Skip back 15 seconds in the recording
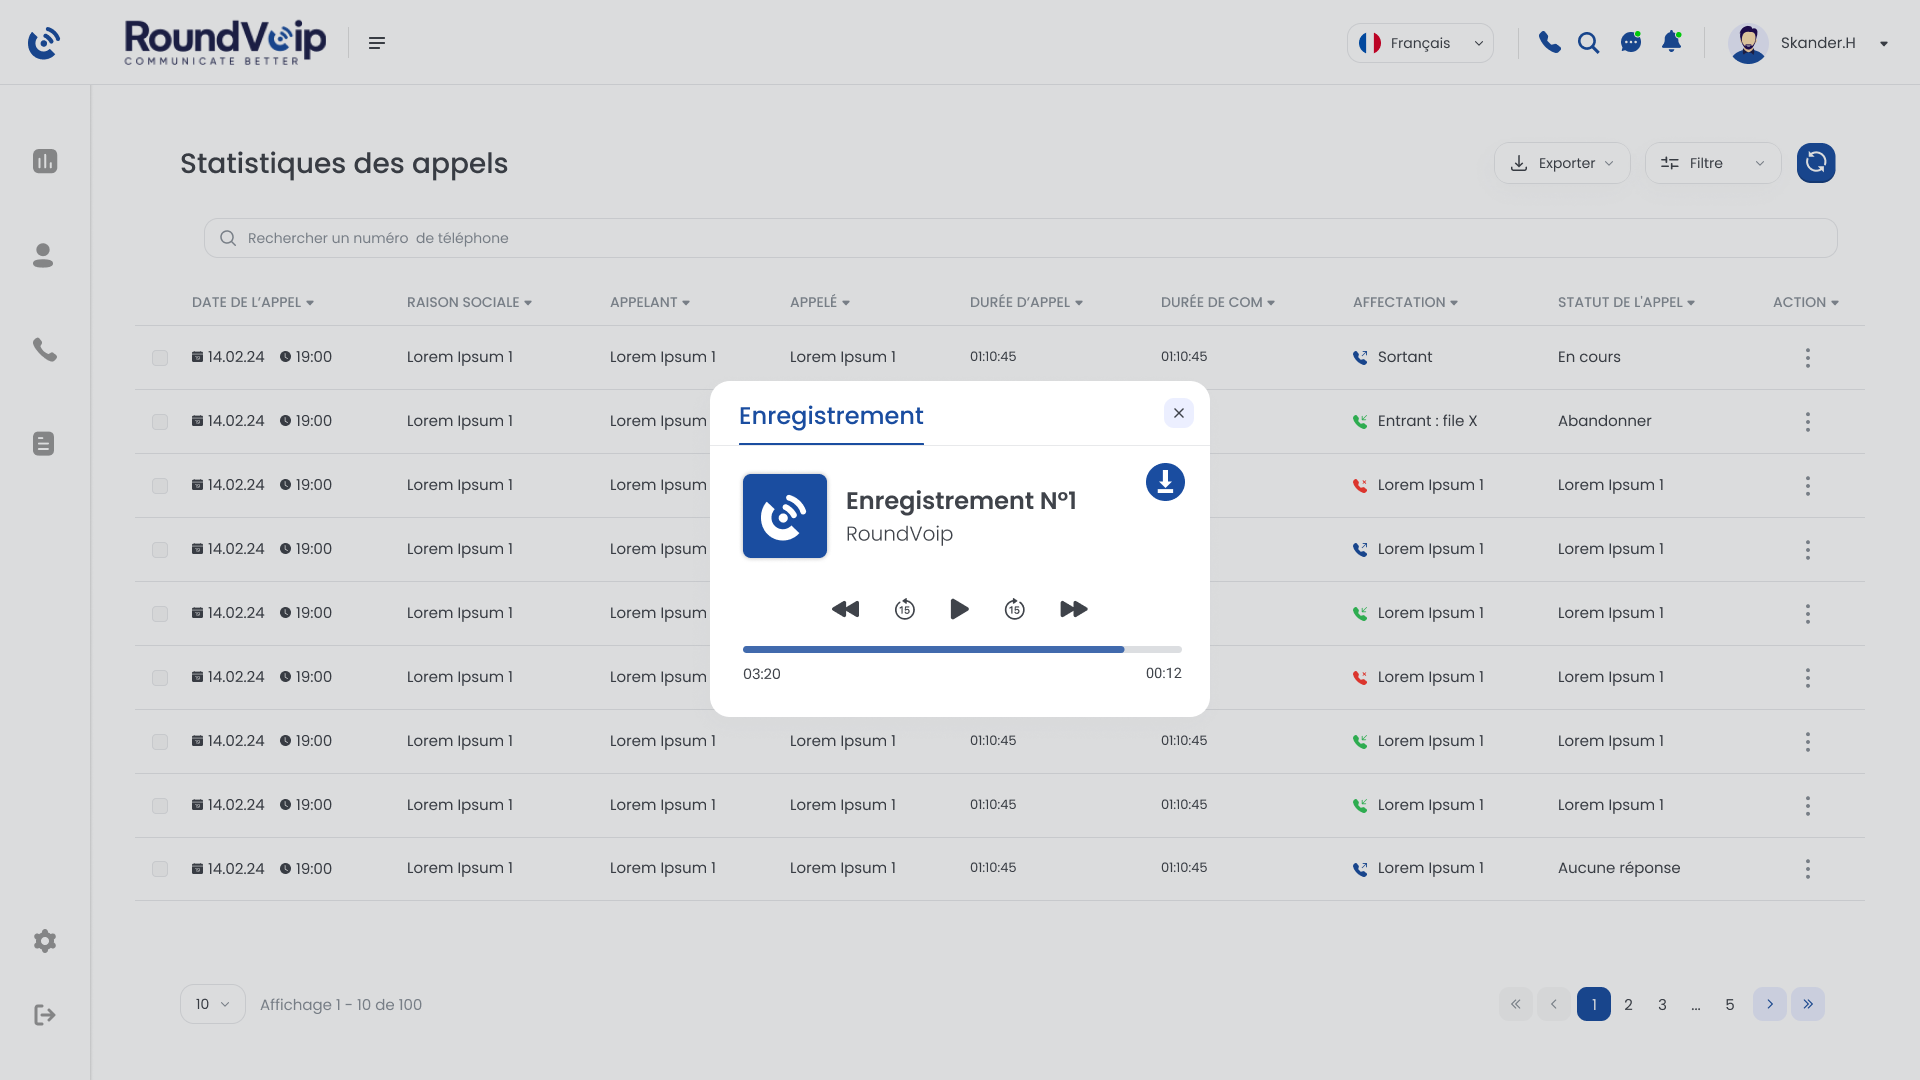Viewport: 1920px width, 1080px height. point(905,609)
